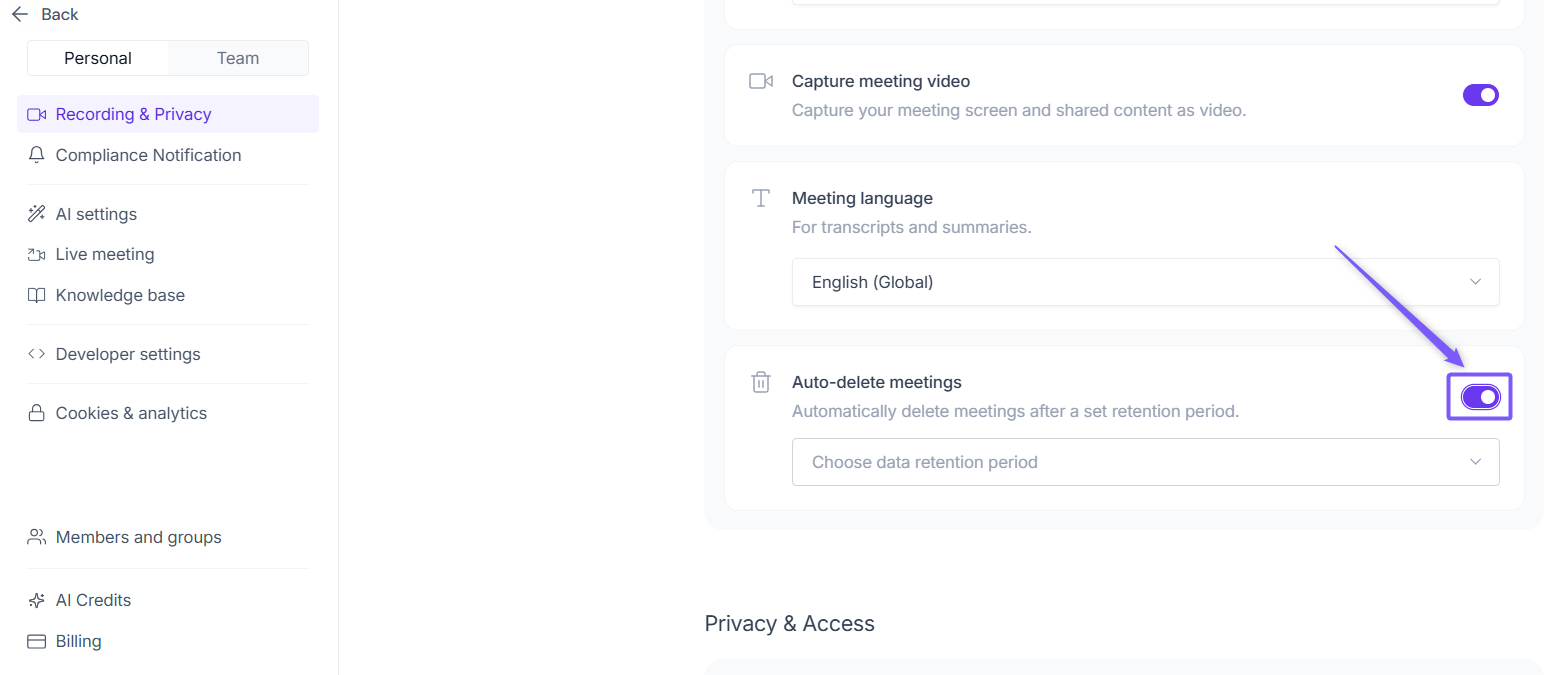Disable the Capture meeting video toggle
The width and height of the screenshot is (1567, 675).
point(1480,95)
